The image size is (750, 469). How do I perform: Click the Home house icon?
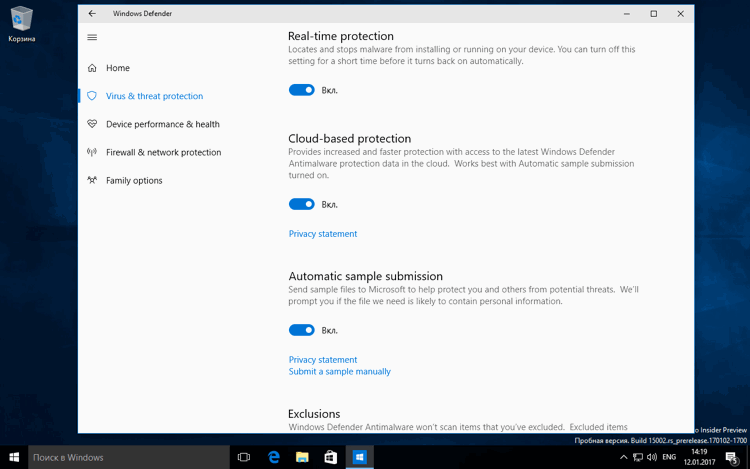point(92,68)
